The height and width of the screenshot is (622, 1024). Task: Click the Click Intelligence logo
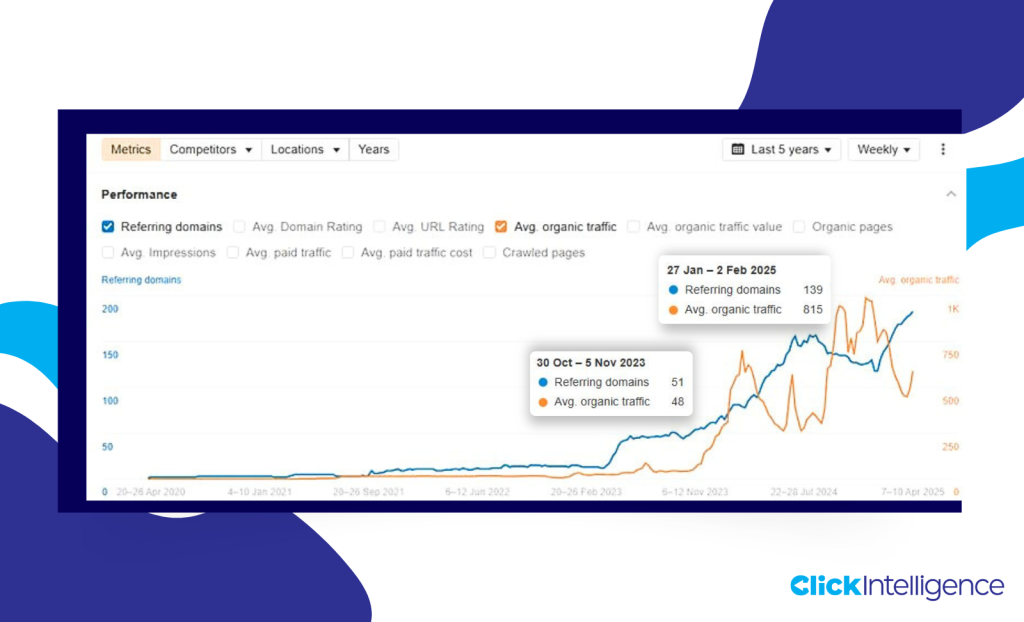click(x=895, y=587)
